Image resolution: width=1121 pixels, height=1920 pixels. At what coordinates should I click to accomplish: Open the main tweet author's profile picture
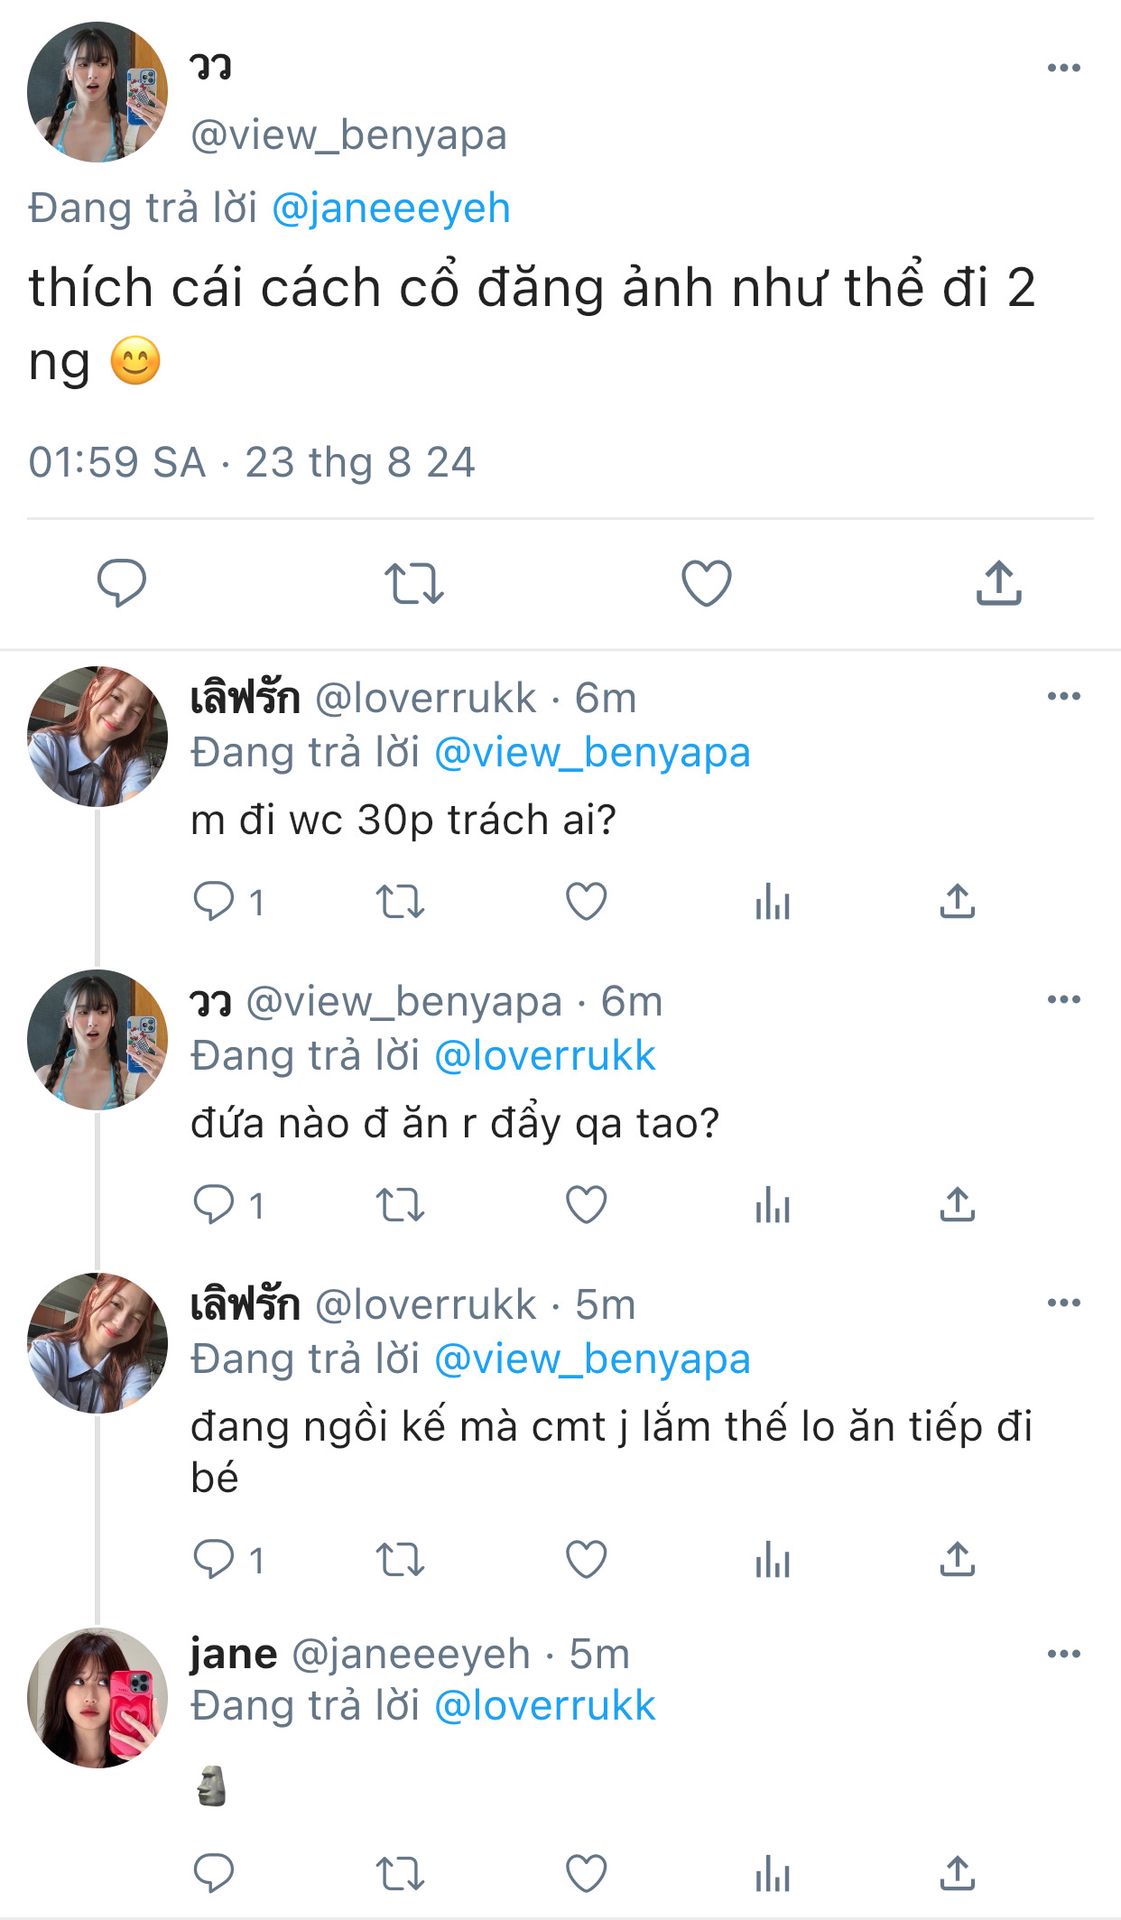click(97, 92)
